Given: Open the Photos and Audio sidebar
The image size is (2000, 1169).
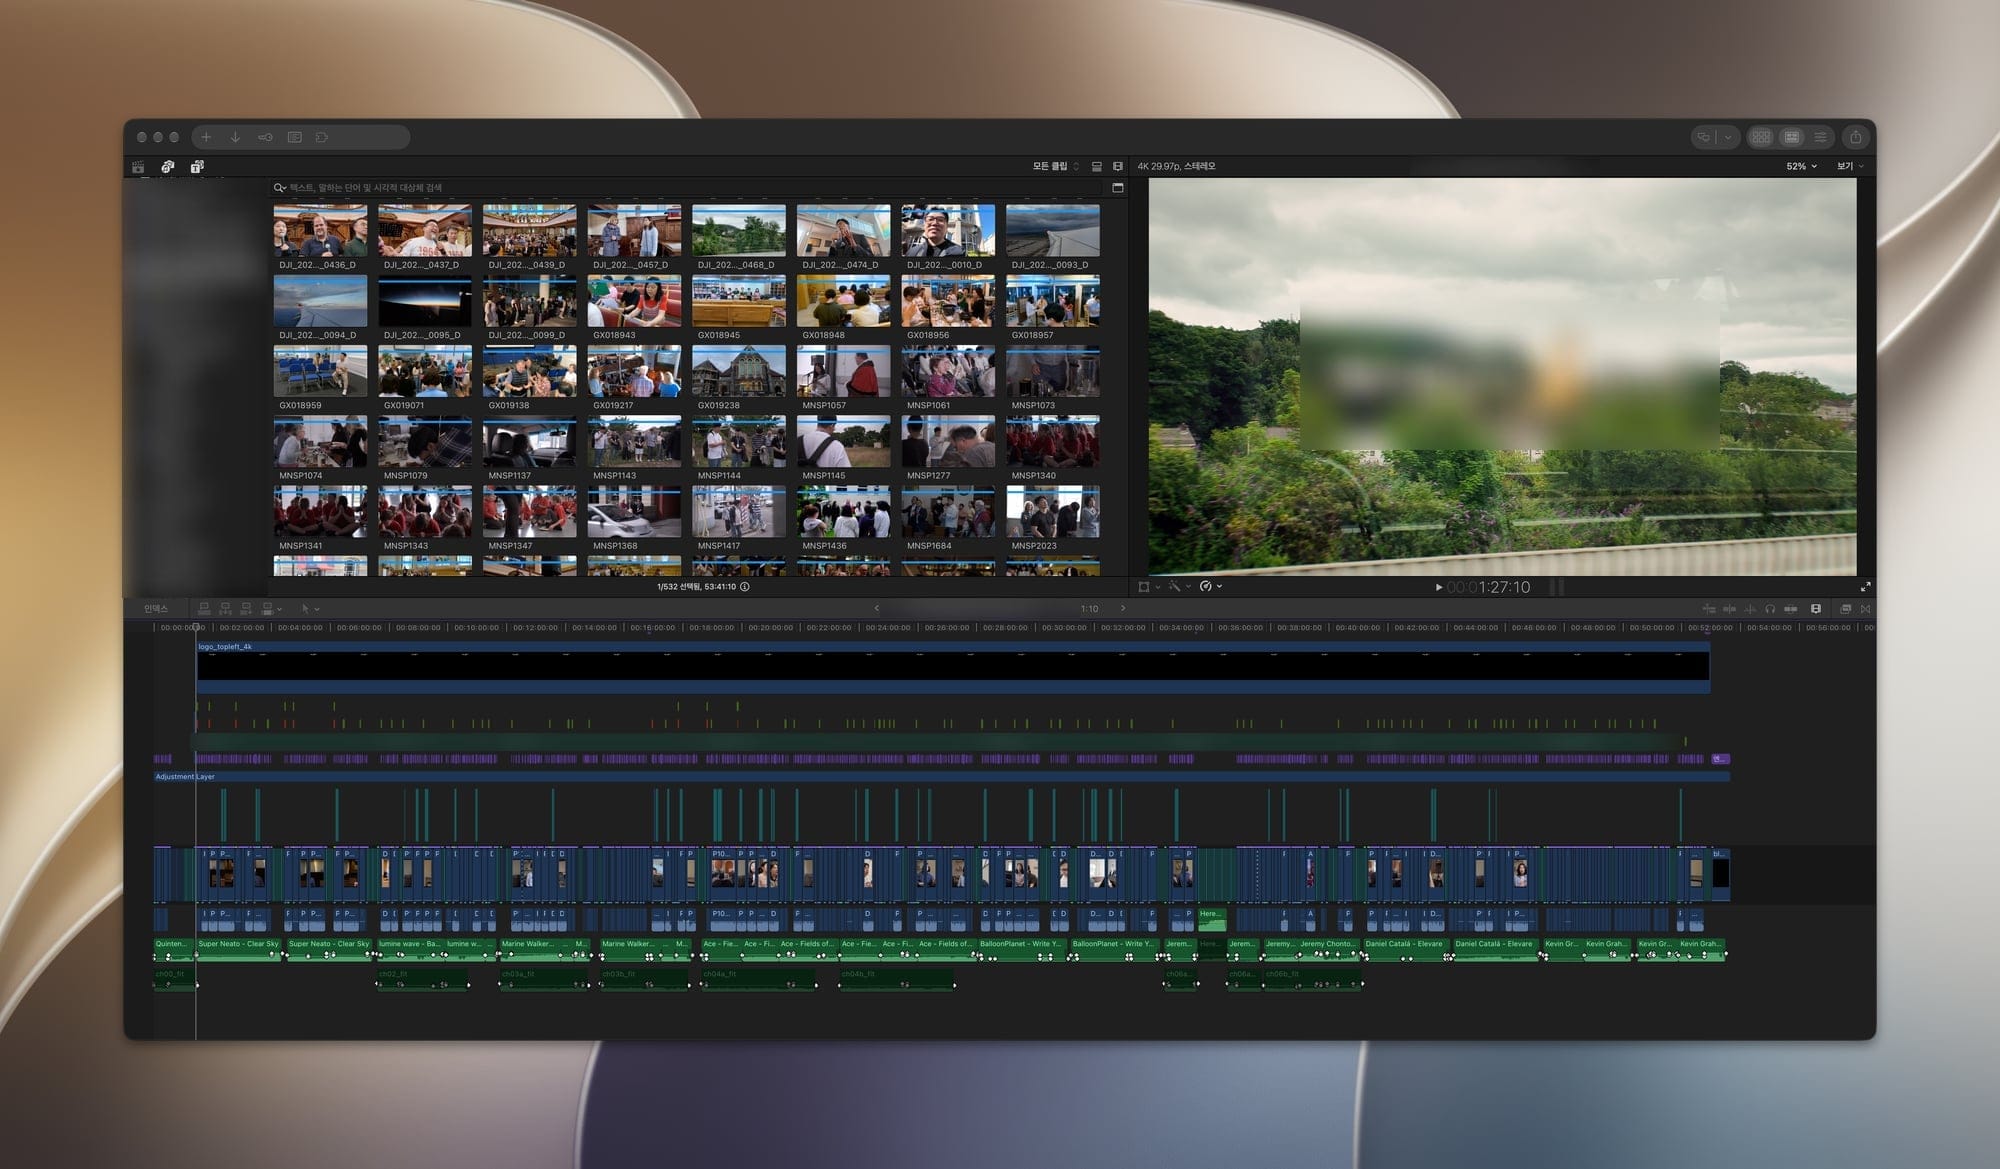Looking at the screenshot, I should tap(168, 166).
